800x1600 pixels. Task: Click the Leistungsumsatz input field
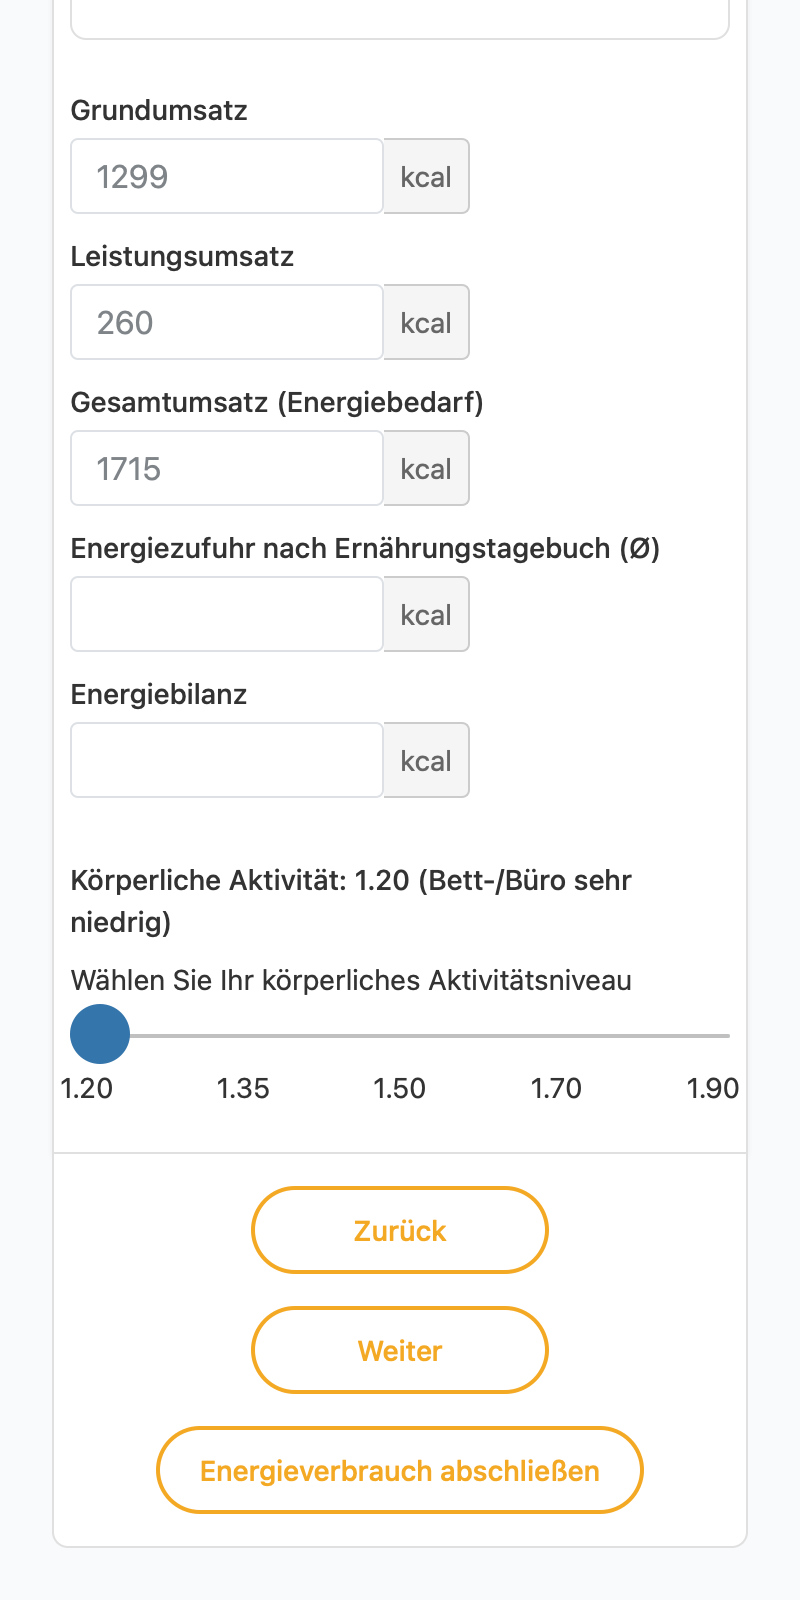pyautogui.click(x=227, y=322)
